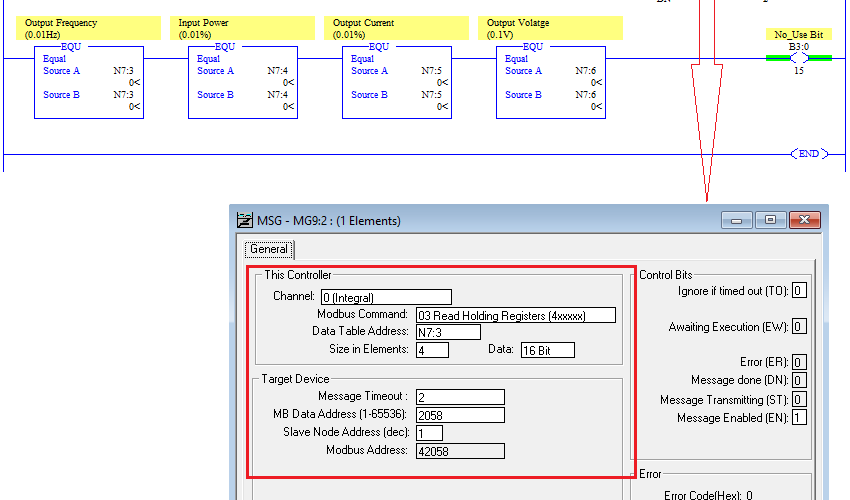850x500 pixels.
Task: Edit MB Data Address field 2058
Action: click(460, 415)
